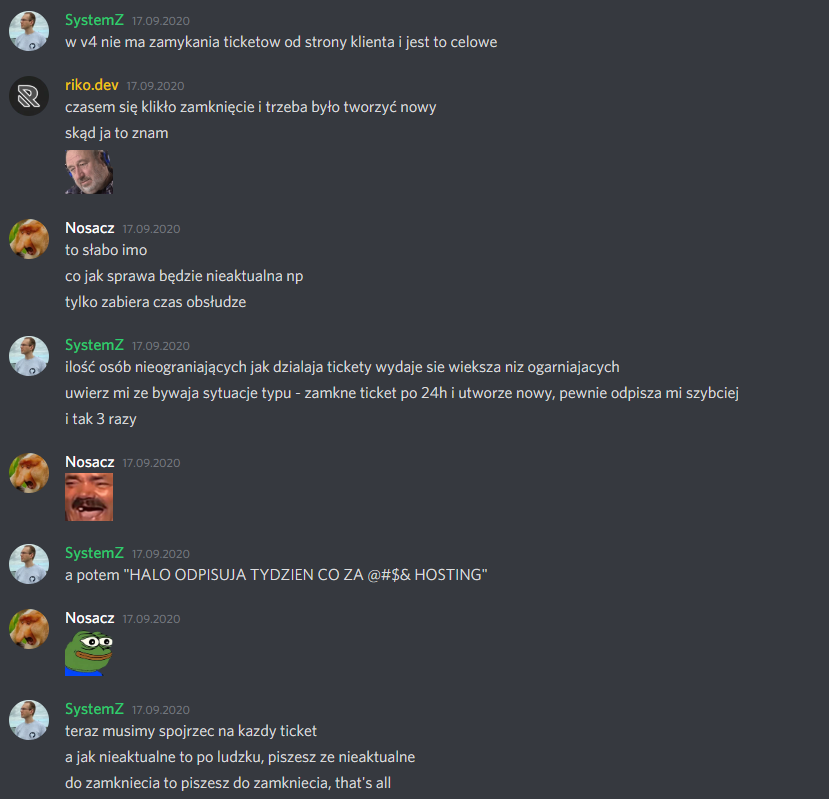Click the old man emote under 'skąd ja to znam'

[89, 172]
